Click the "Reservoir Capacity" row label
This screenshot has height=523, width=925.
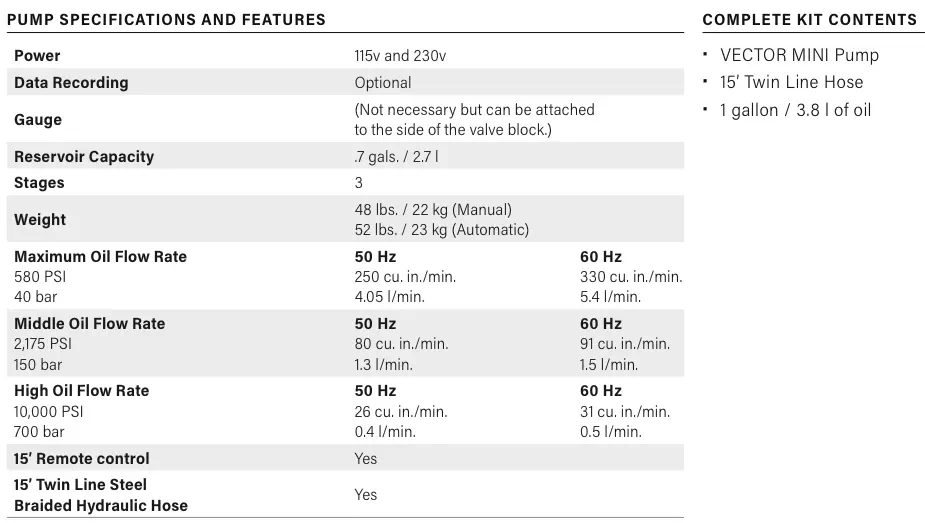pyautogui.click(x=84, y=156)
